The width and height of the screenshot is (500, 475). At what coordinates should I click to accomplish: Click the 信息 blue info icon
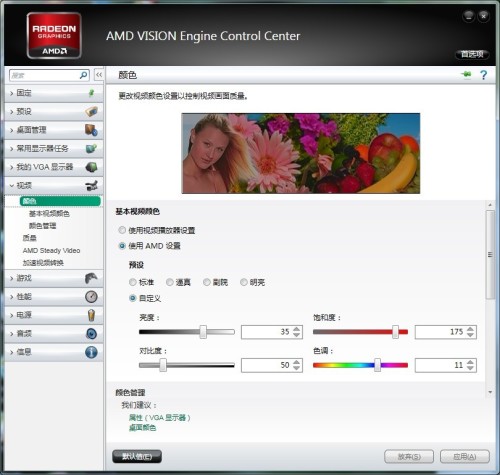pyautogui.click(x=91, y=352)
